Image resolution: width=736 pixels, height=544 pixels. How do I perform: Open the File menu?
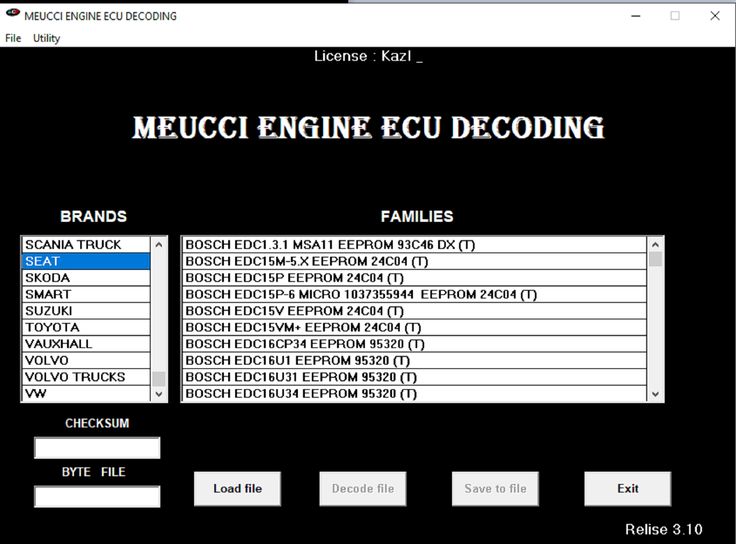[x=13, y=38]
